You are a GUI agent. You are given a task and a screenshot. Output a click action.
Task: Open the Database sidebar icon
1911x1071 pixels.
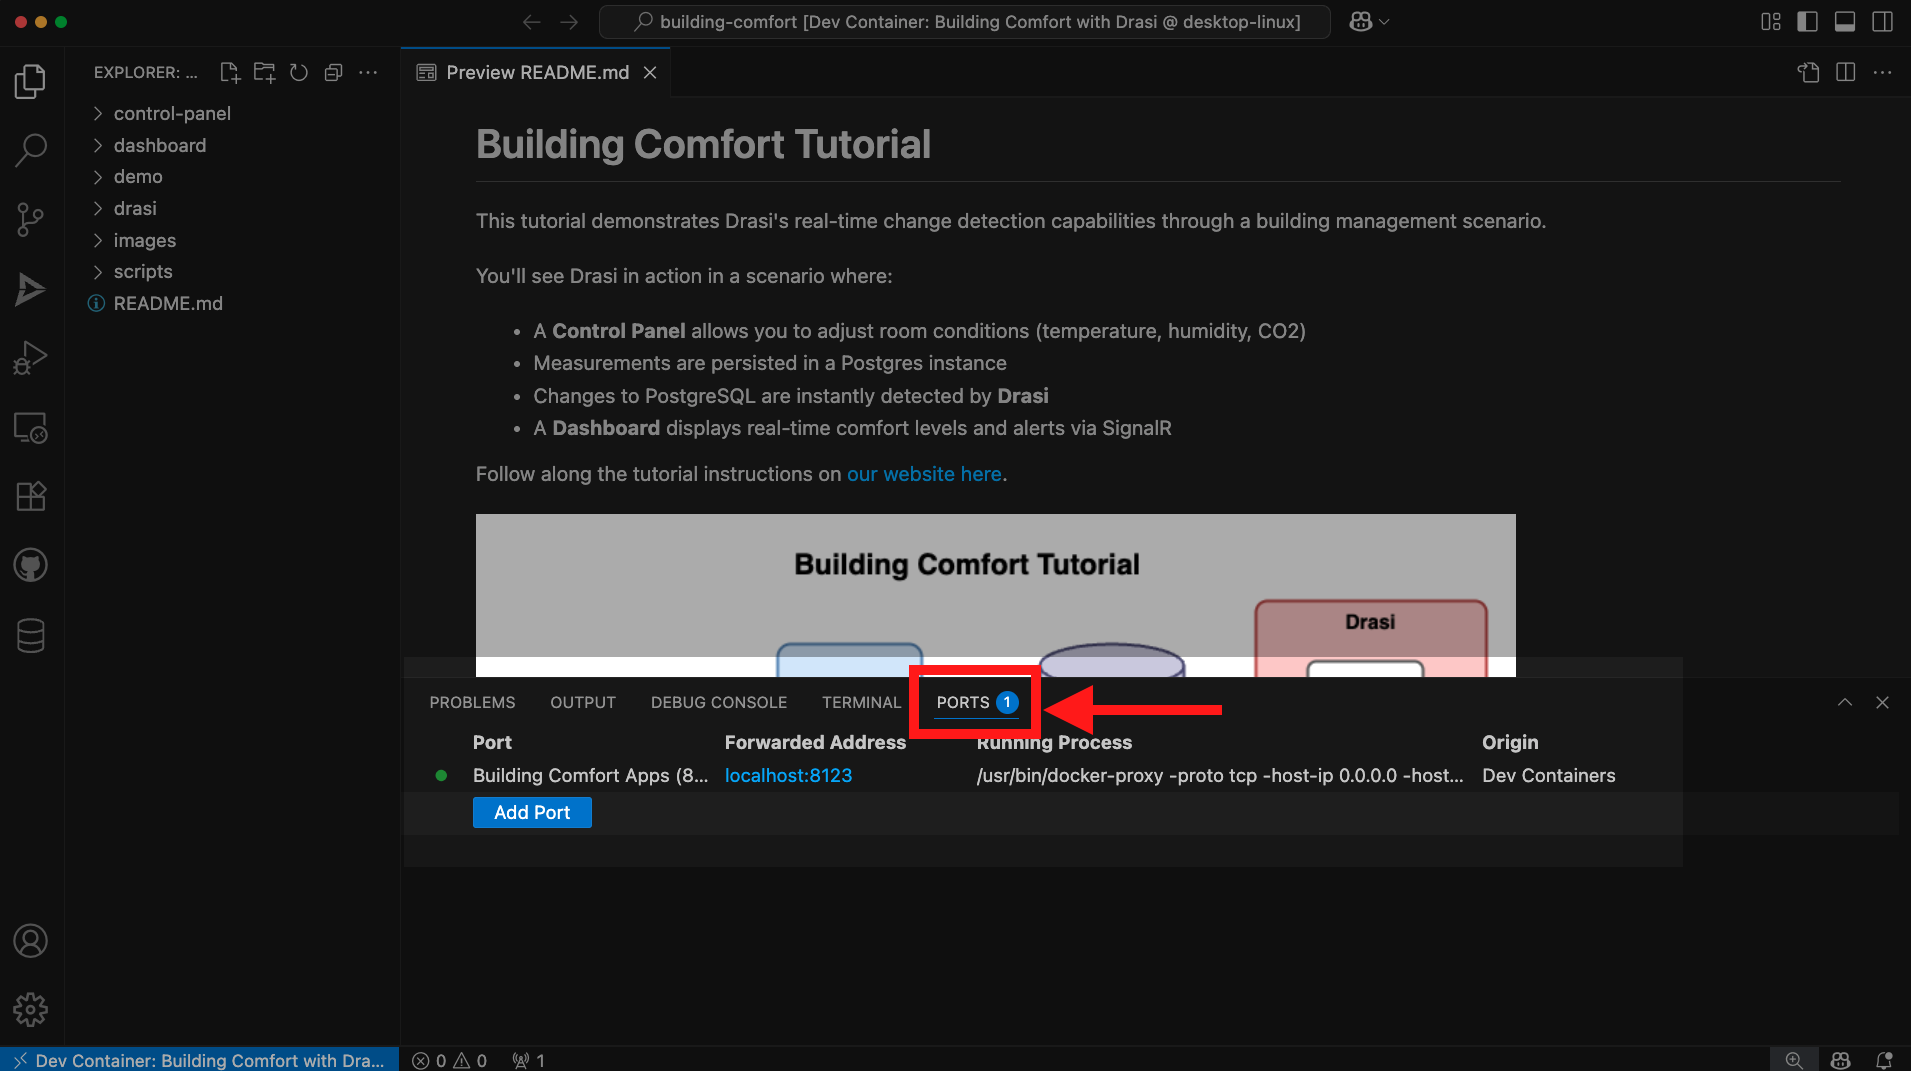pos(30,635)
